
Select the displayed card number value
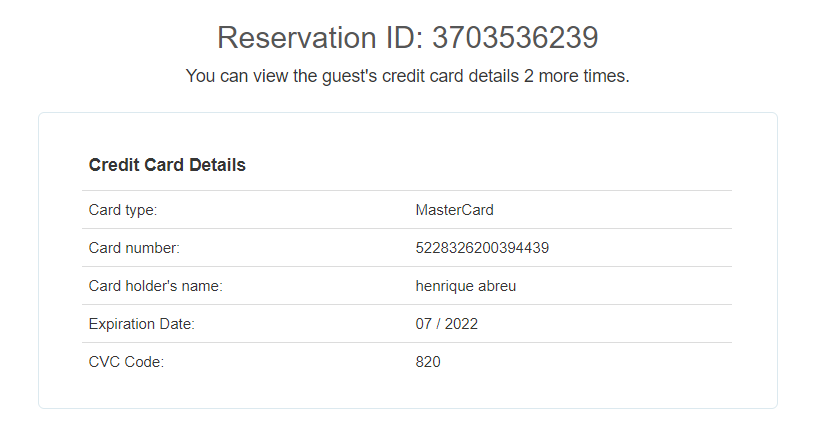(x=482, y=248)
